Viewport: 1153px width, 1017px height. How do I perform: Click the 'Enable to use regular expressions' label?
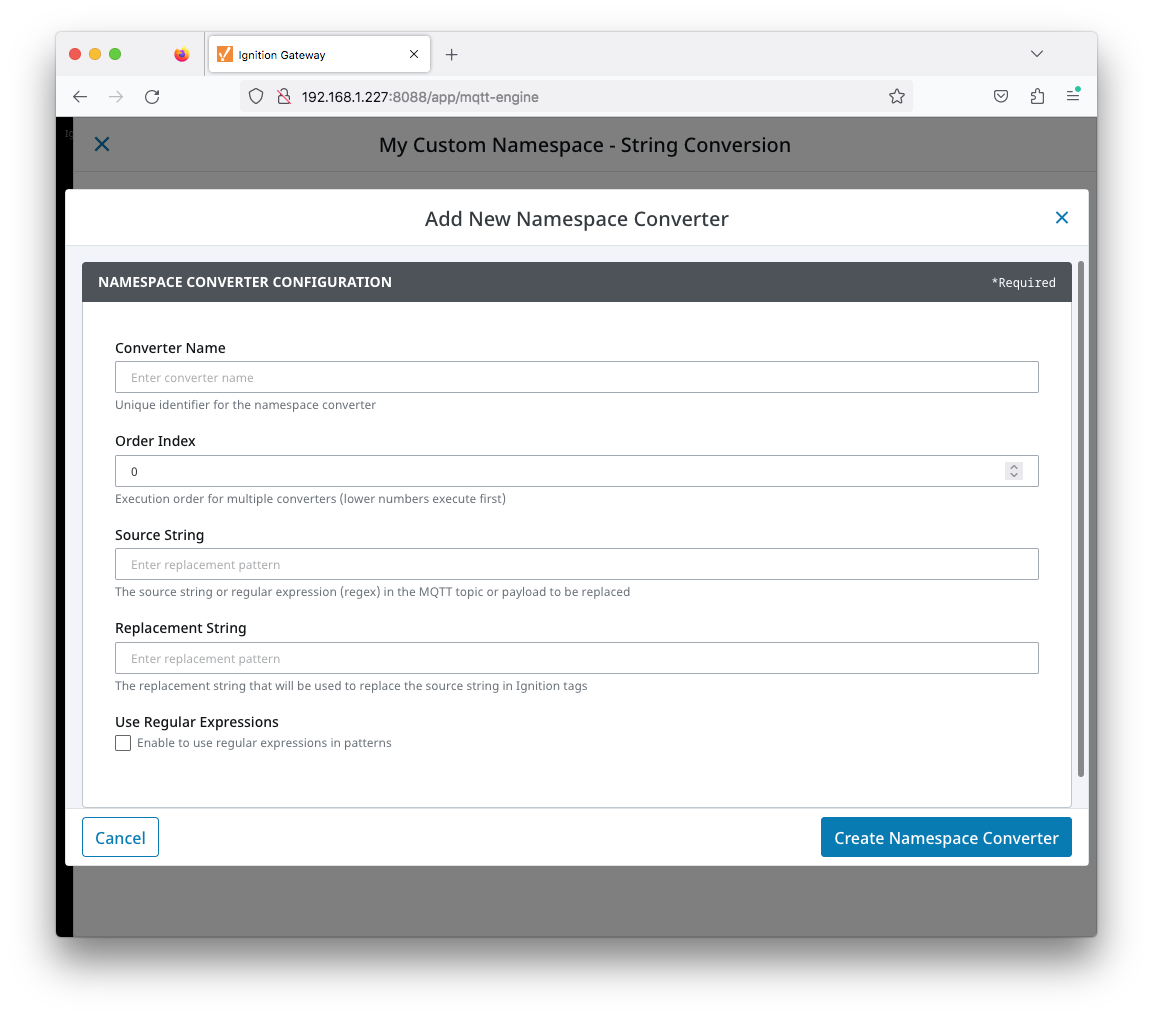(x=264, y=743)
